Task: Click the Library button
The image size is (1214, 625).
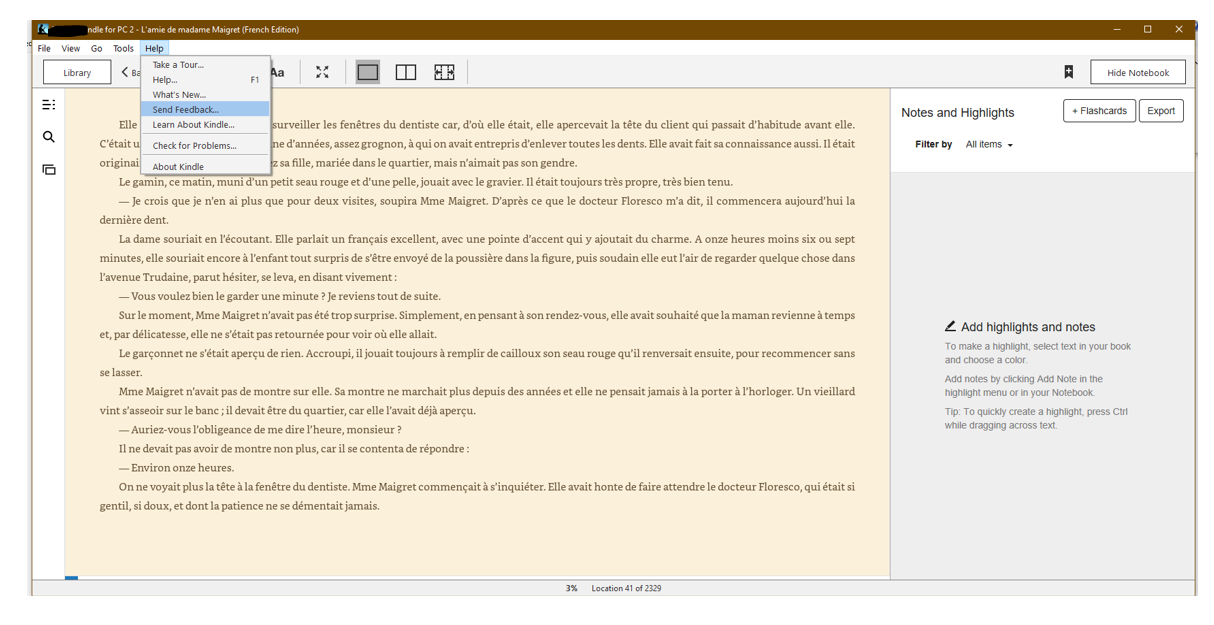Action: point(77,72)
